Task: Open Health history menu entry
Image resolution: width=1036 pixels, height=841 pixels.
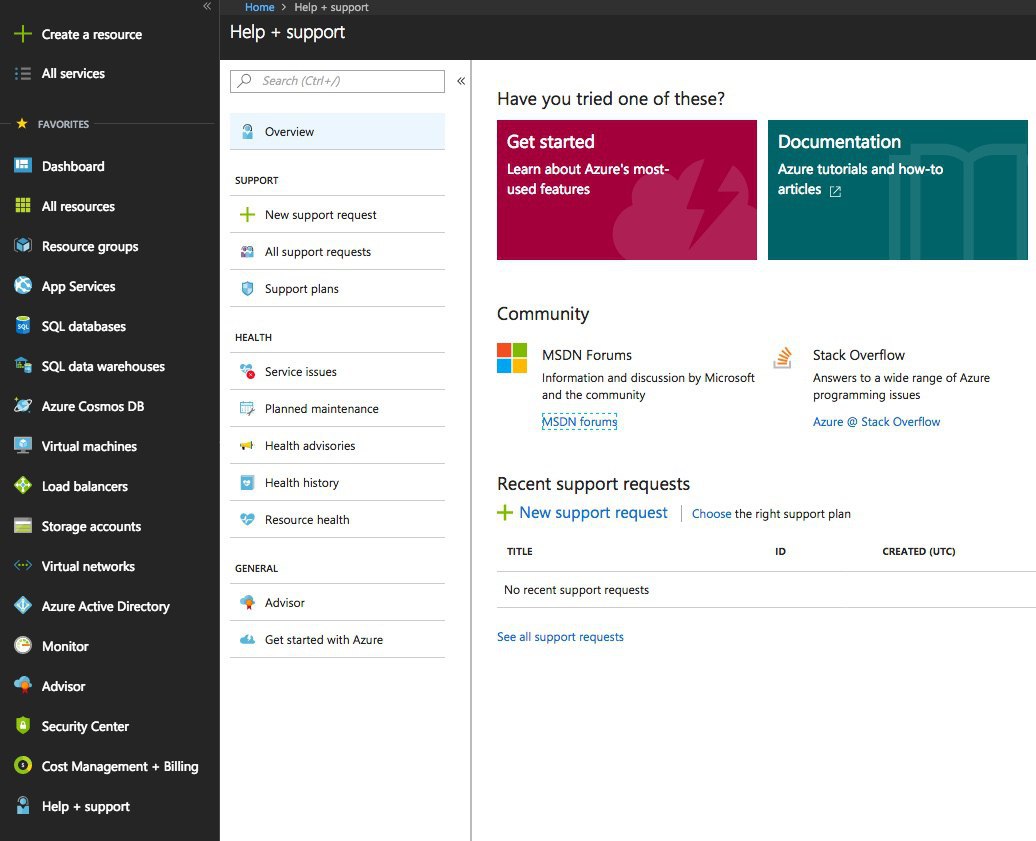Action: [x=337, y=482]
